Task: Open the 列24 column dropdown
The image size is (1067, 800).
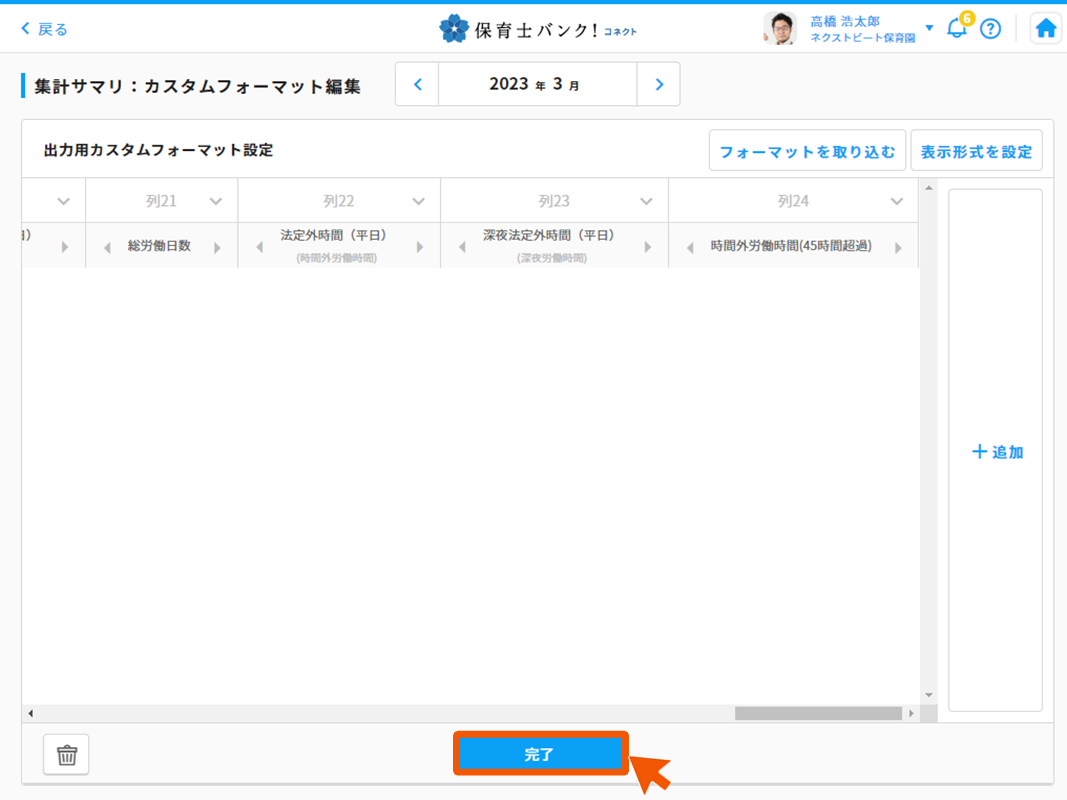Action: [896, 202]
